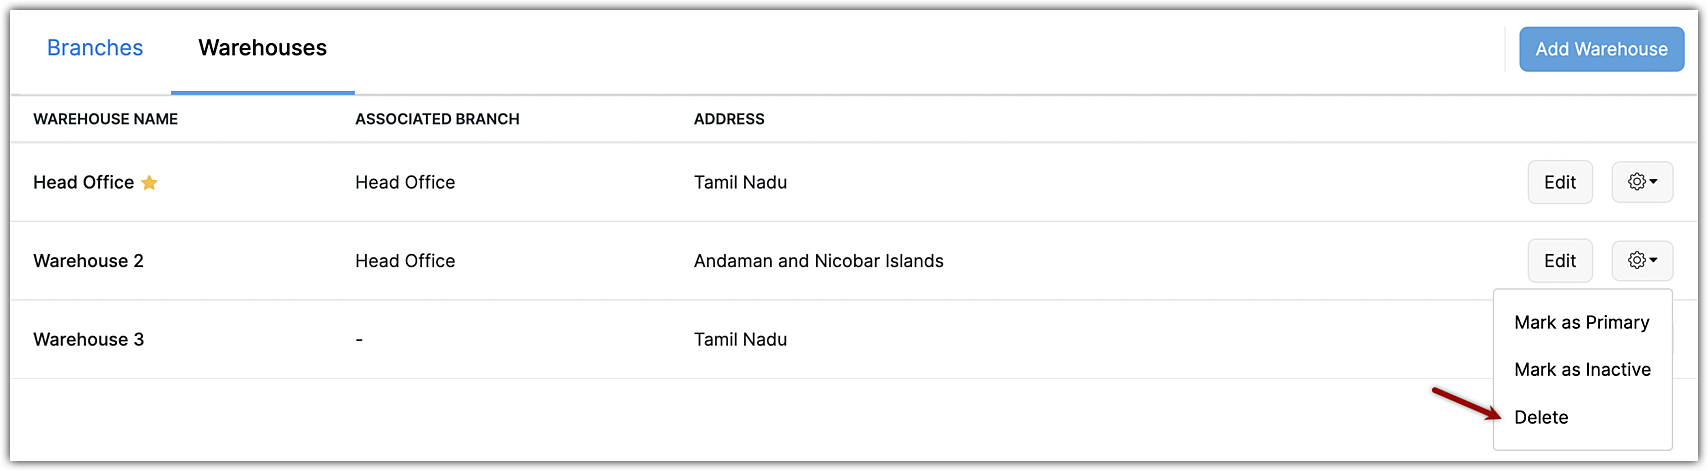Screen dimensions: 1708x471
Task: Click the Andaman and Nicobar Islands address
Action: click(818, 261)
